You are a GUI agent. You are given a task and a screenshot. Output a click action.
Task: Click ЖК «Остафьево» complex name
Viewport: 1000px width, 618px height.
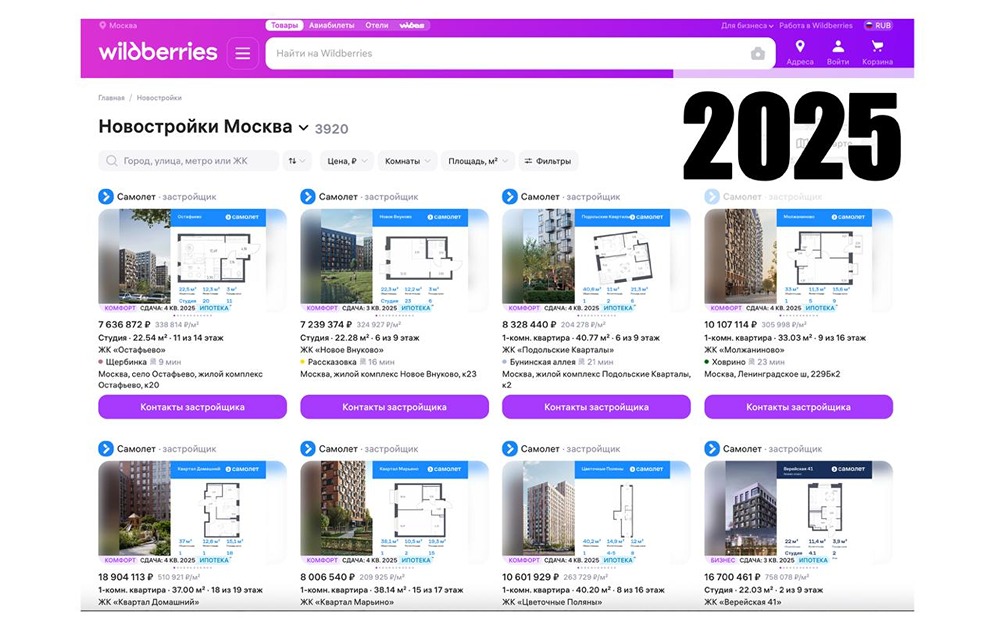click(132, 349)
